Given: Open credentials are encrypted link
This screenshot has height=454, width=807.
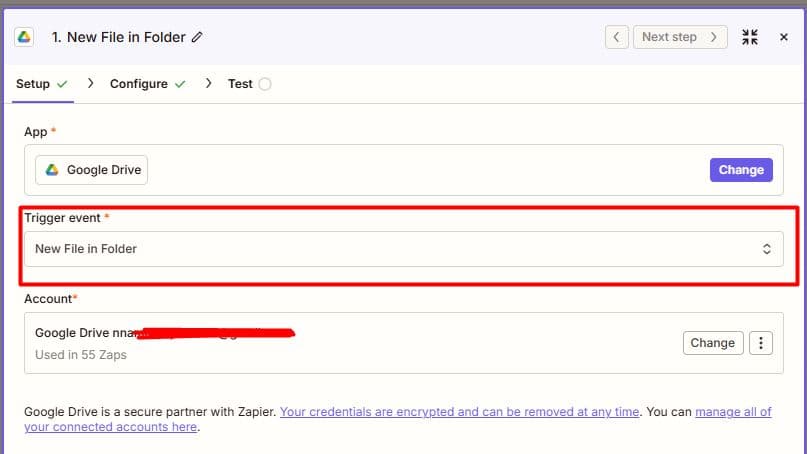Looking at the screenshot, I should point(460,412).
